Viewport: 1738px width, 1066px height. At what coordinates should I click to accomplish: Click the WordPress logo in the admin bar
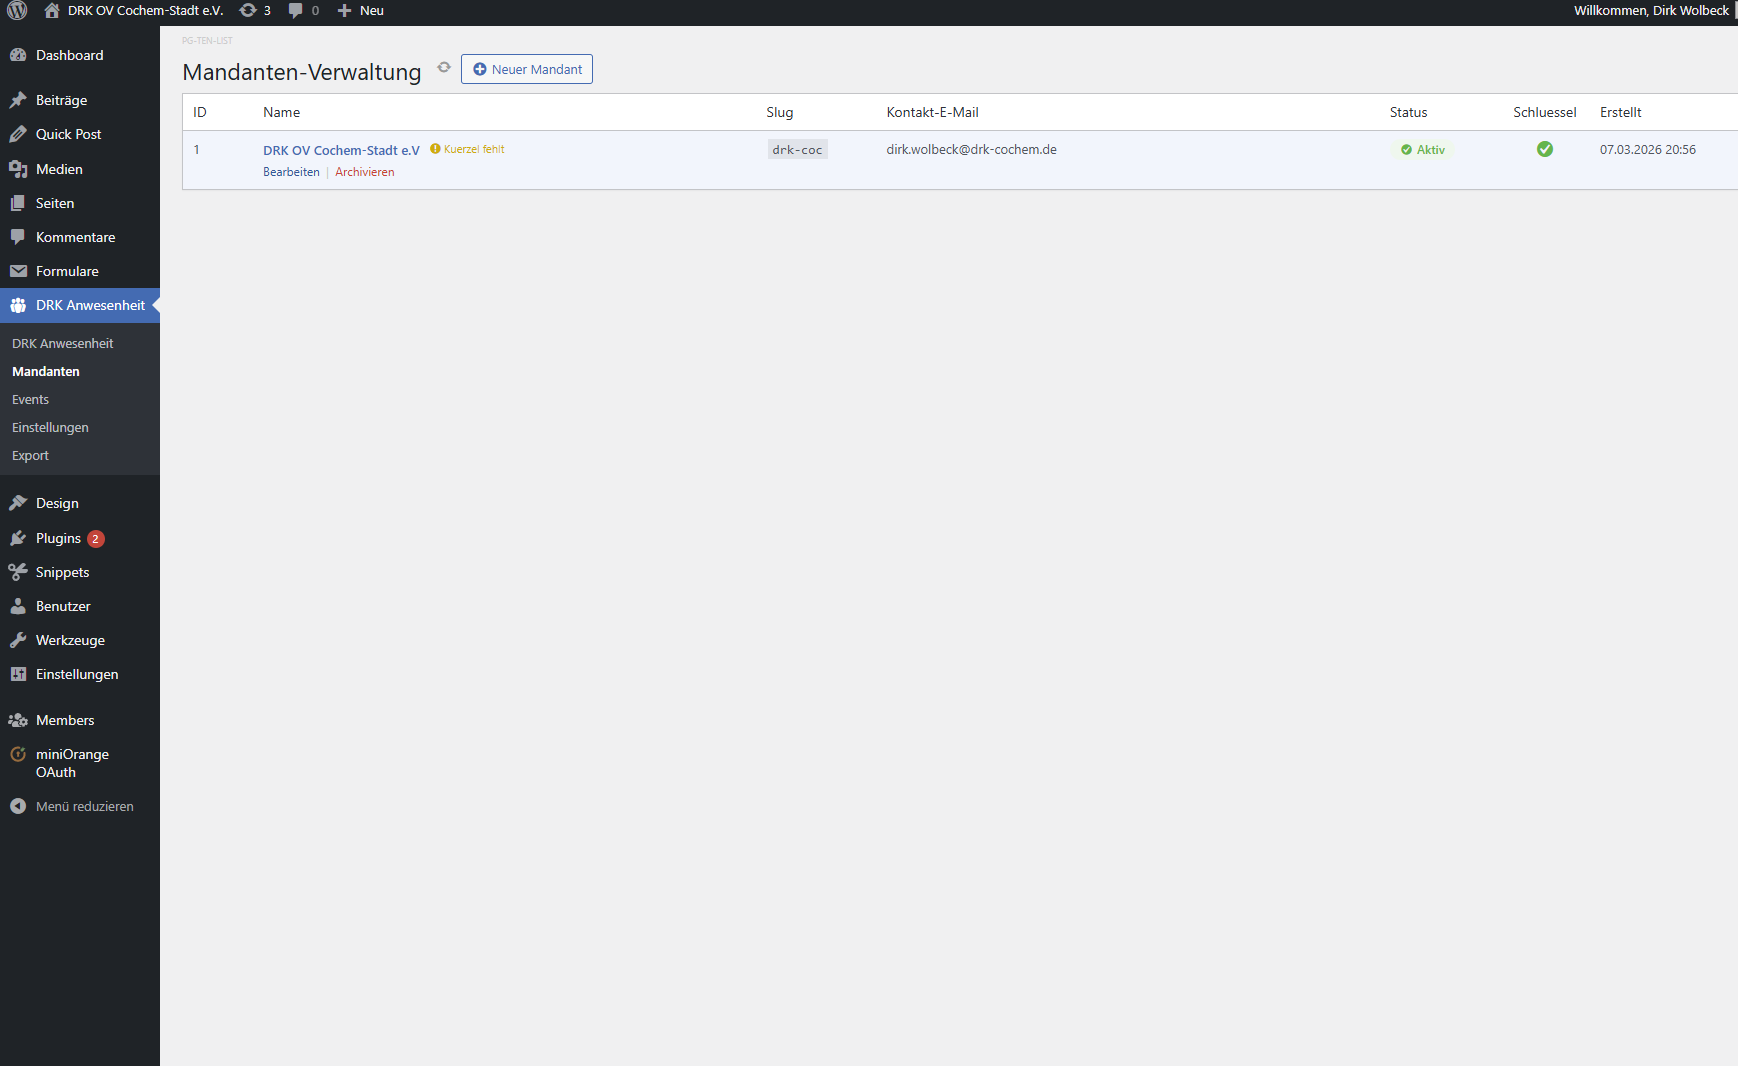coord(17,11)
